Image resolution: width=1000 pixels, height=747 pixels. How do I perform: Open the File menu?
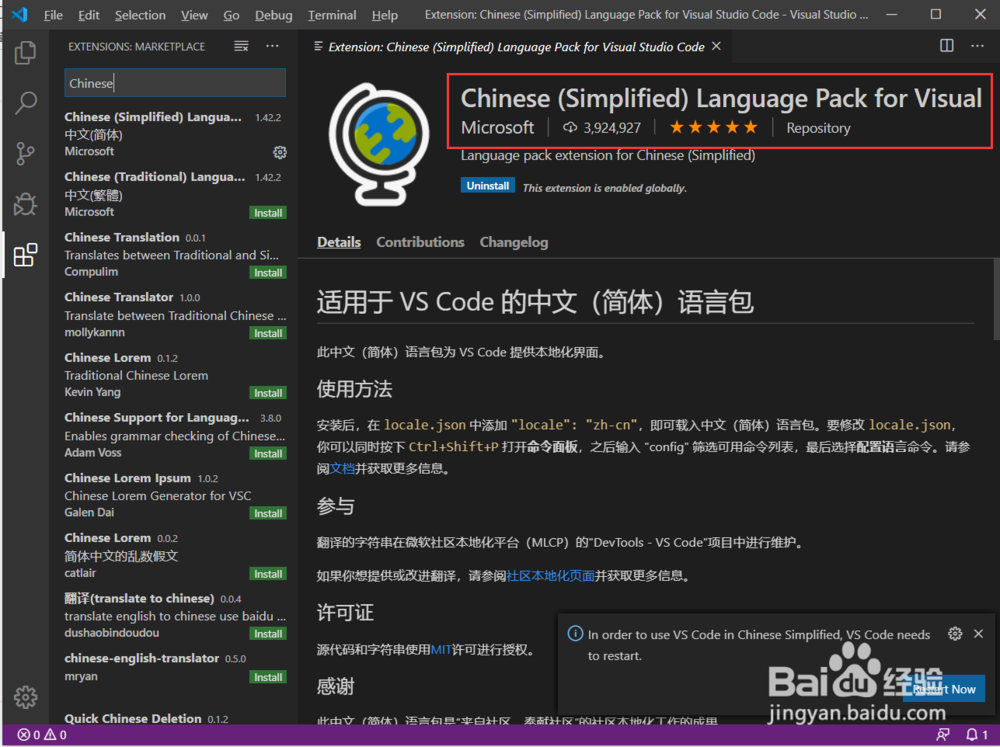53,15
